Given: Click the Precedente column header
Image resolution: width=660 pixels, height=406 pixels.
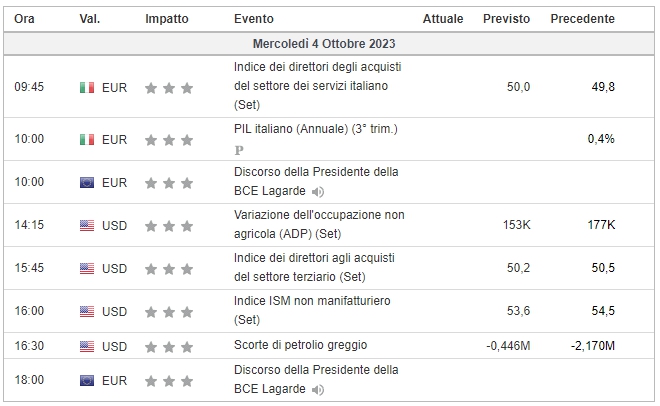Looking at the screenshot, I should tap(583, 19).
